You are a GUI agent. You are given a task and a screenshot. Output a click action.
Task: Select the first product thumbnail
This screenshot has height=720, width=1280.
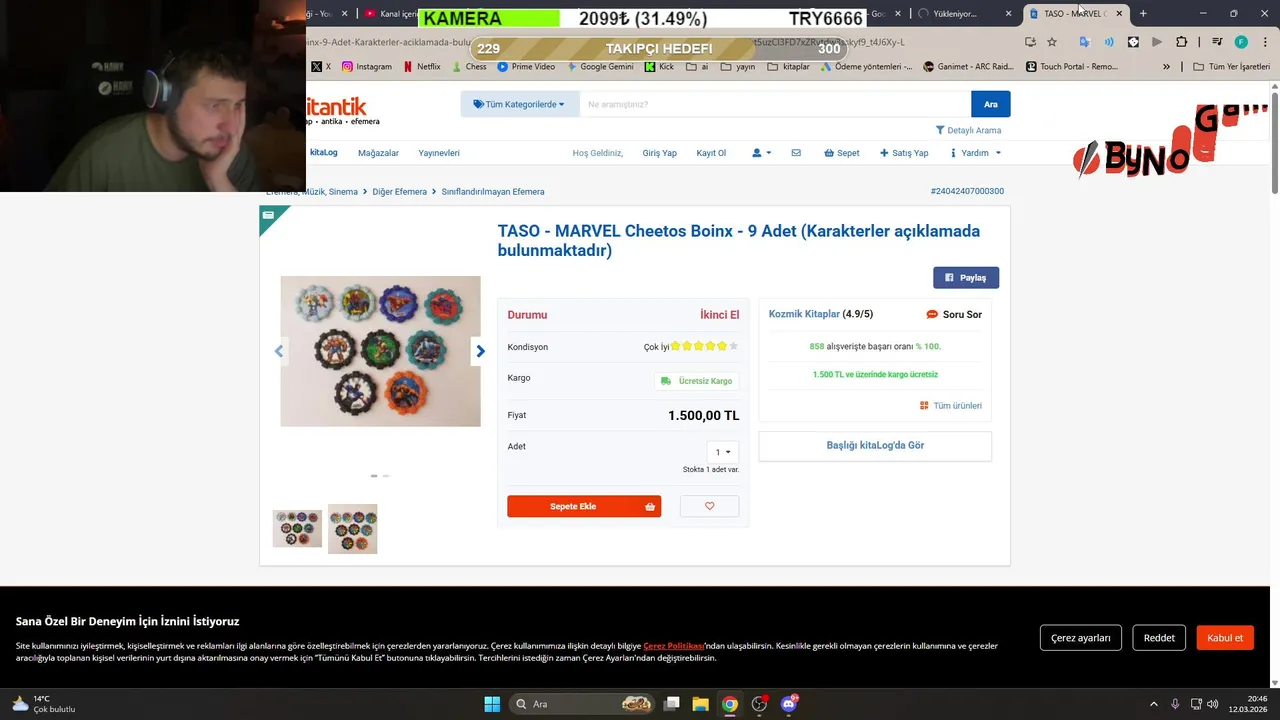click(297, 529)
